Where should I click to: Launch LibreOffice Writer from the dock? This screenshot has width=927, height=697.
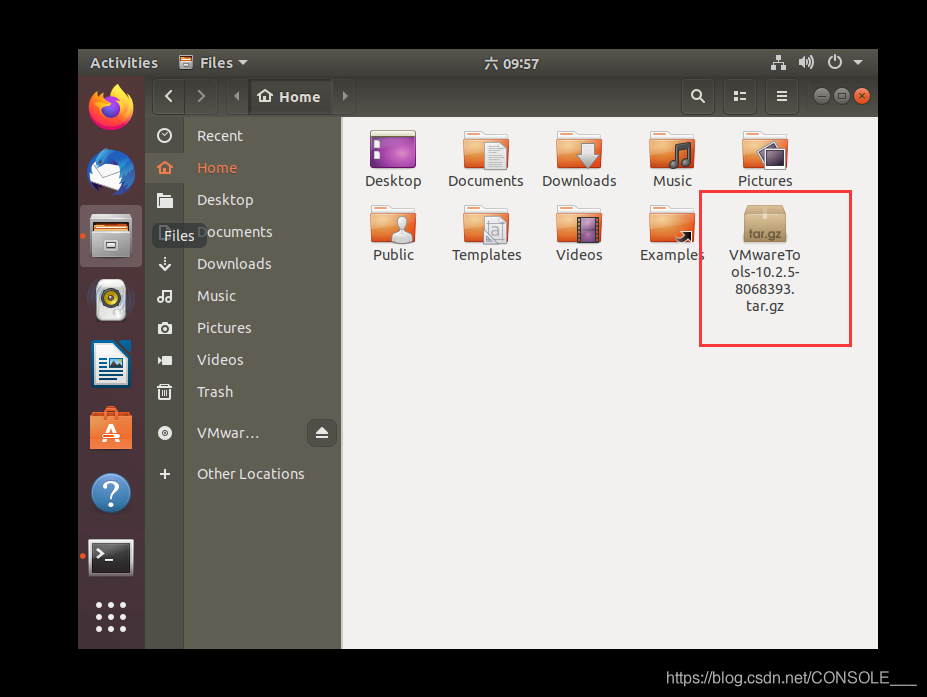pos(111,364)
